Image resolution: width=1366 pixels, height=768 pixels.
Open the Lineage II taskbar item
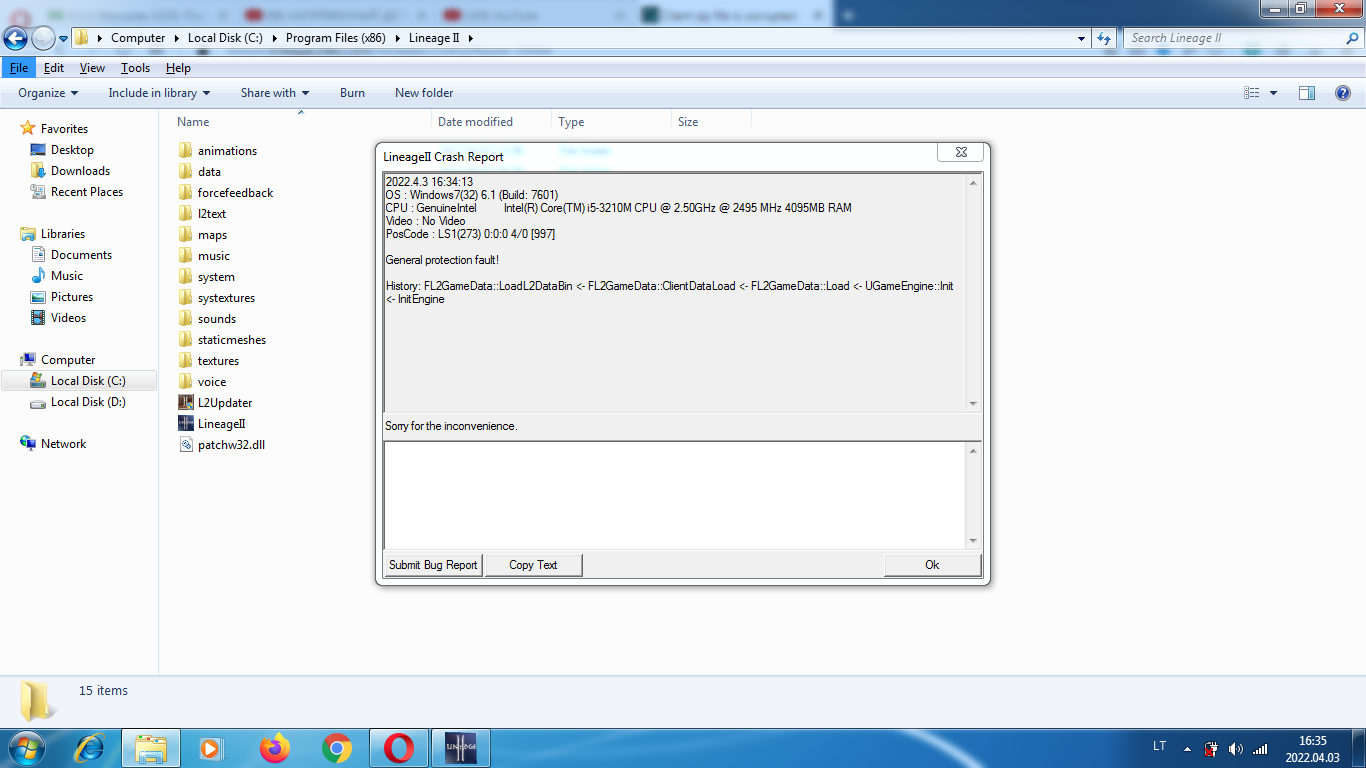[x=460, y=748]
